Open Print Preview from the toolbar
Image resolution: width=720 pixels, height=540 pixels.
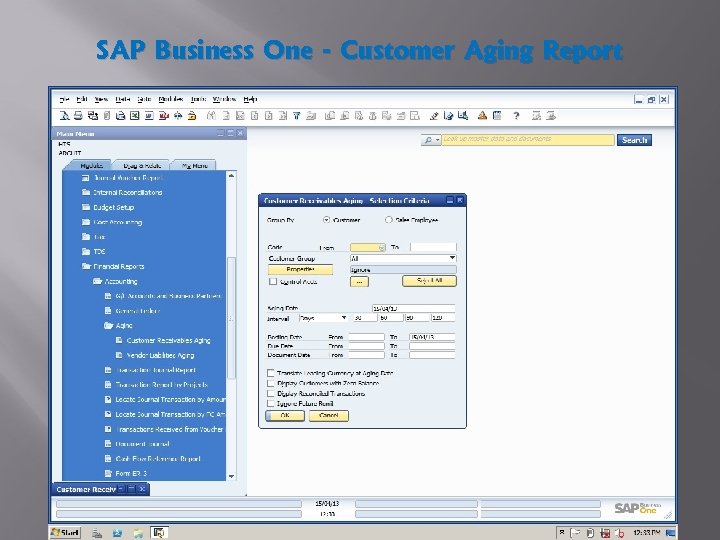click(x=65, y=116)
